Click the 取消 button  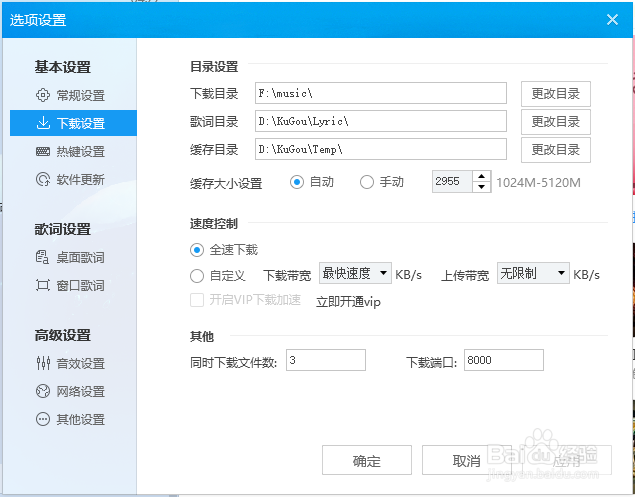click(x=466, y=461)
